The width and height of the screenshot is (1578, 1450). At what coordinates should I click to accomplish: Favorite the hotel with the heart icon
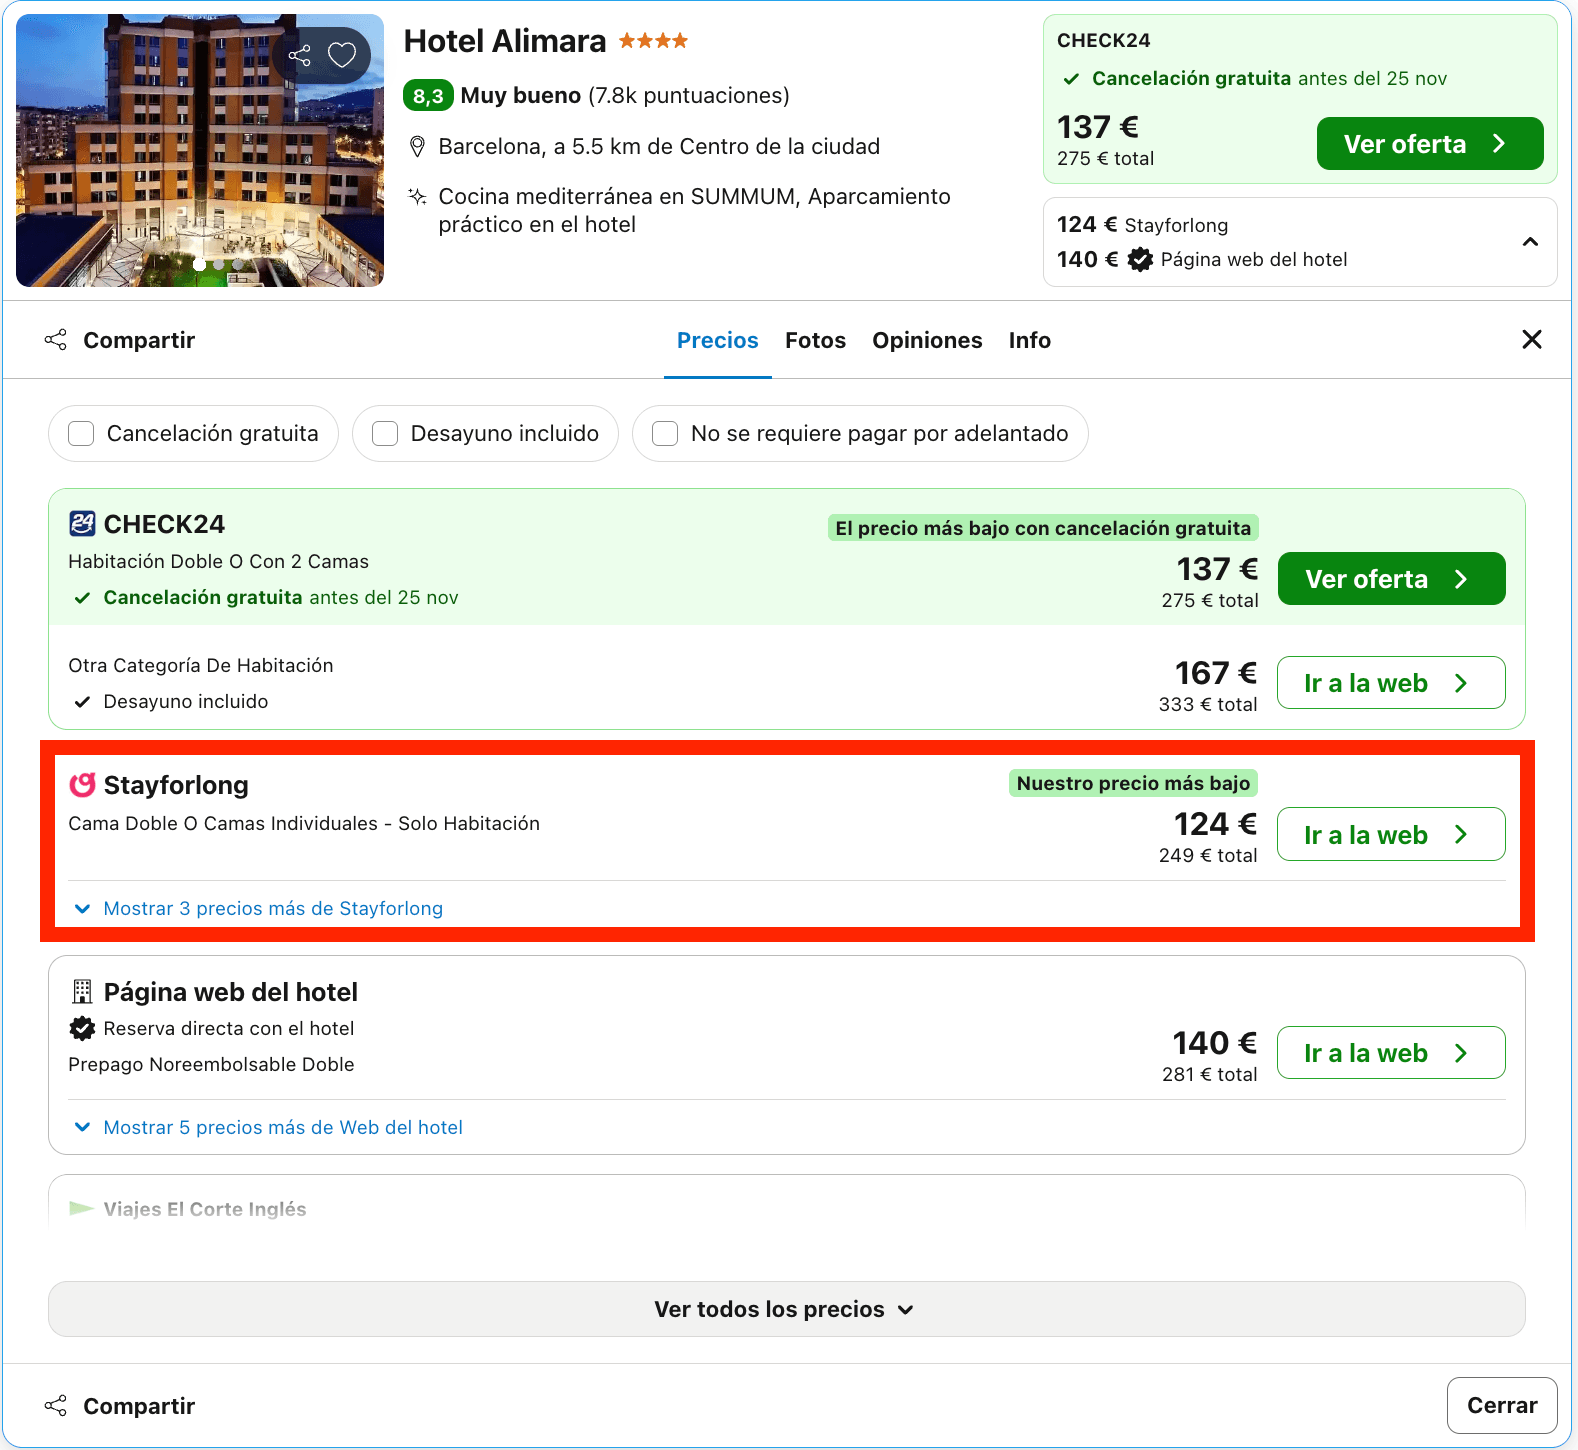coord(342,55)
